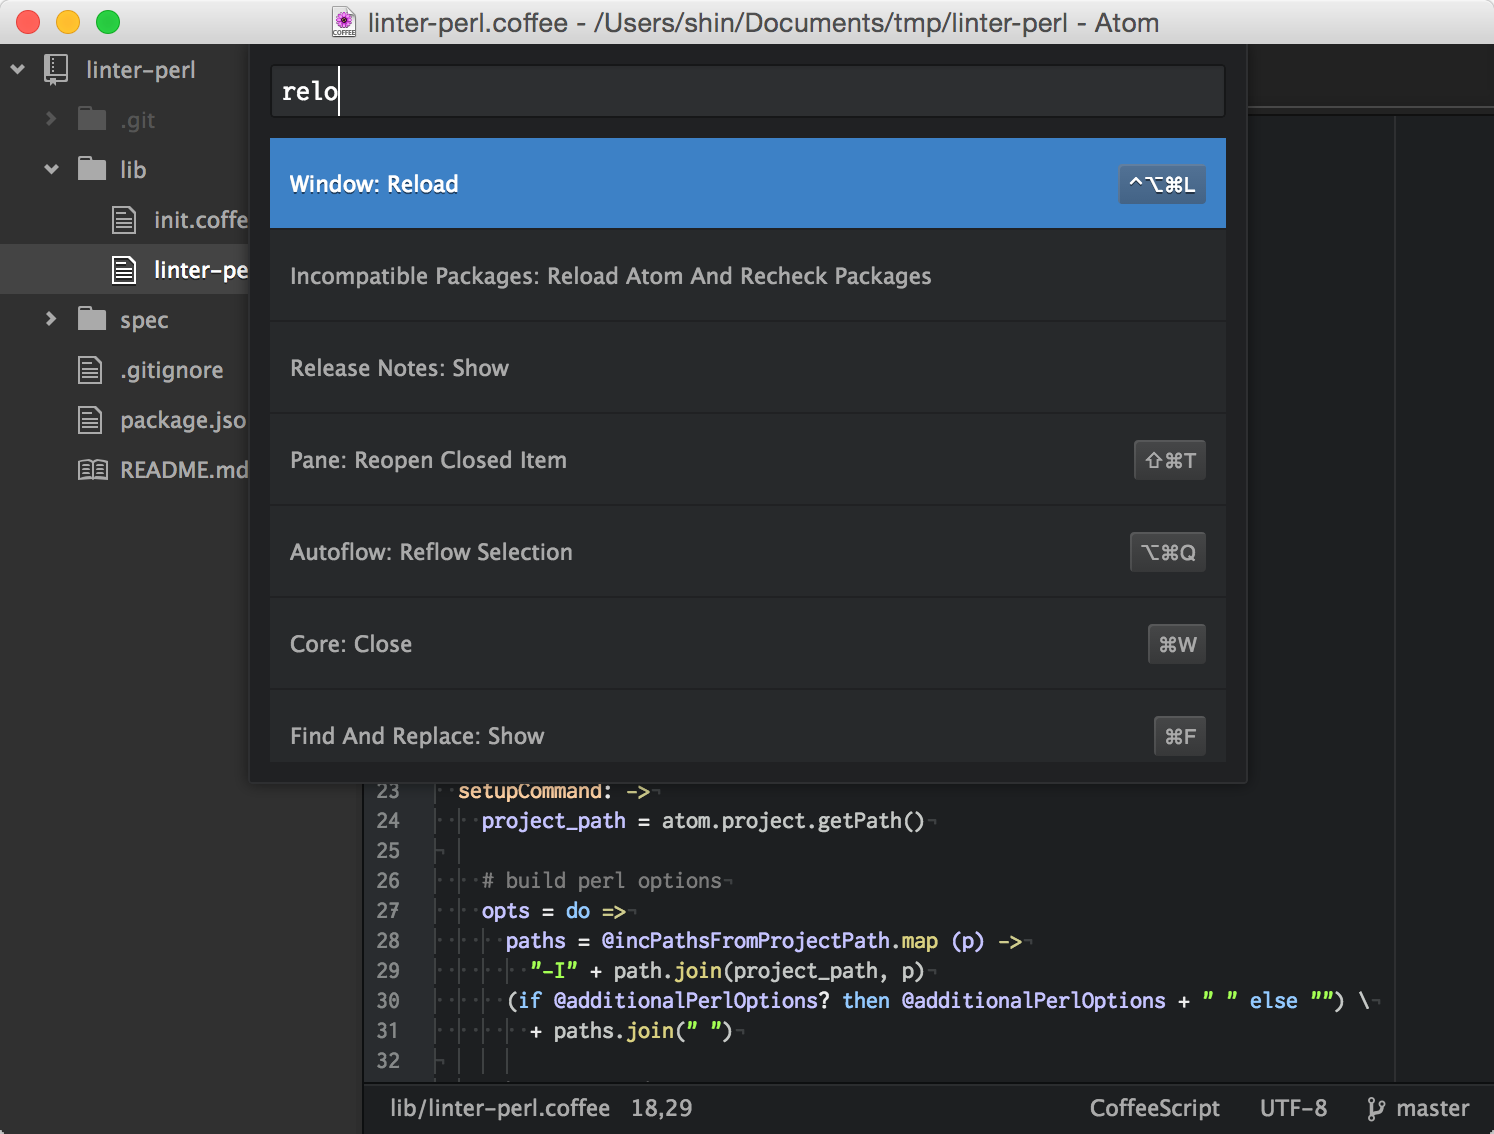Click CoffeeScript grammar selector in status bar
Screen dimensions: 1494x1134
click(1154, 1108)
